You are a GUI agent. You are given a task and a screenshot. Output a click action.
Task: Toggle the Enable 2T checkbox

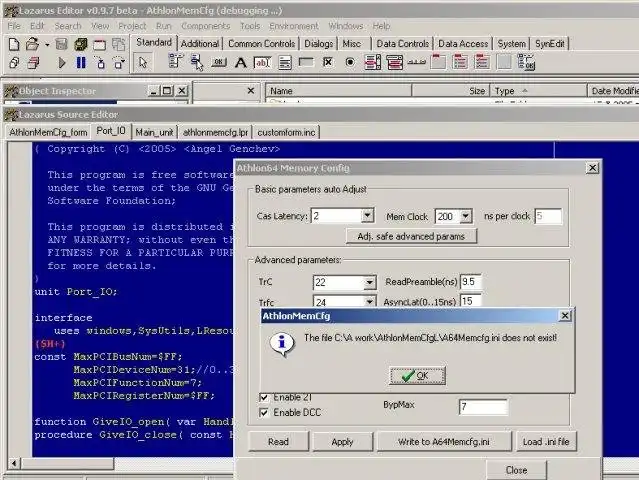coord(264,397)
